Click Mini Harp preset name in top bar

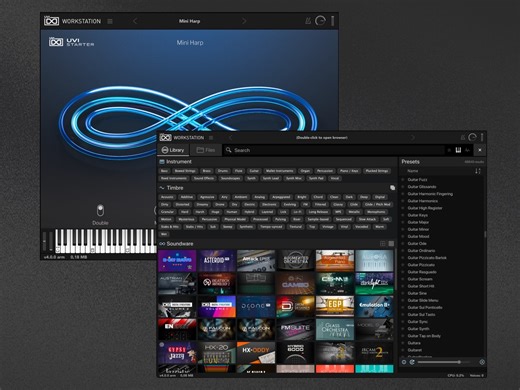click(189, 21)
